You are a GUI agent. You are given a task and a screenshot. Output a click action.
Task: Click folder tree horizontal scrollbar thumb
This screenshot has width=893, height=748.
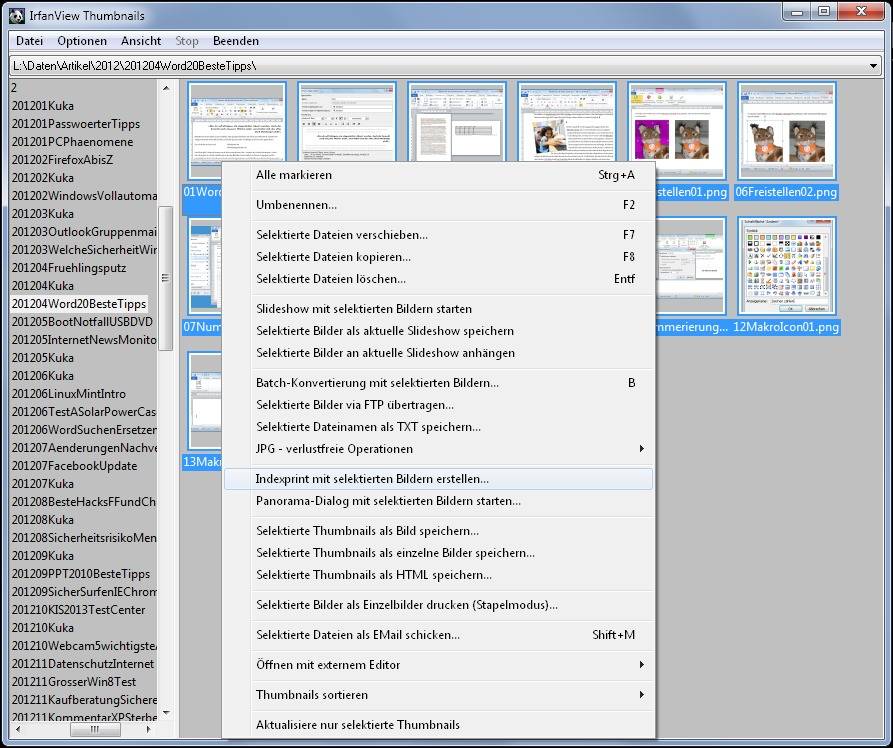95,729
